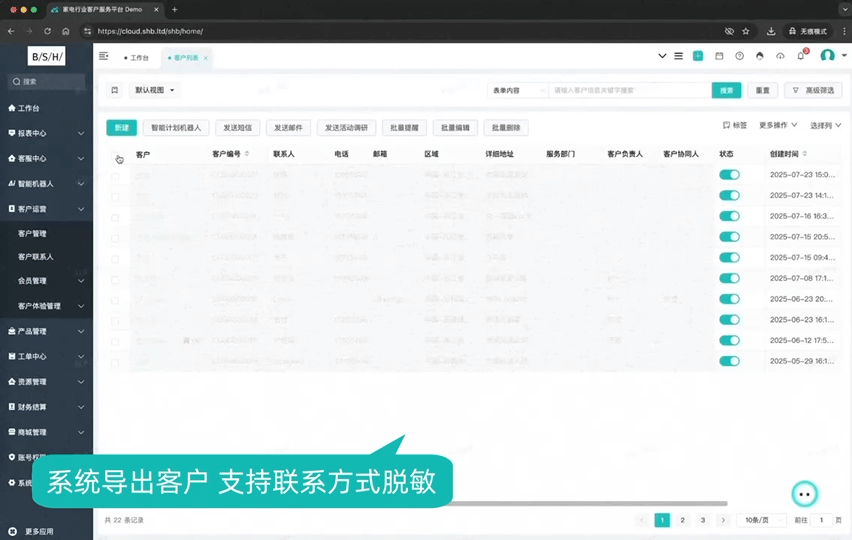Click the 工作台 home icon in sidebar
This screenshot has width=852, height=540.
12,108
